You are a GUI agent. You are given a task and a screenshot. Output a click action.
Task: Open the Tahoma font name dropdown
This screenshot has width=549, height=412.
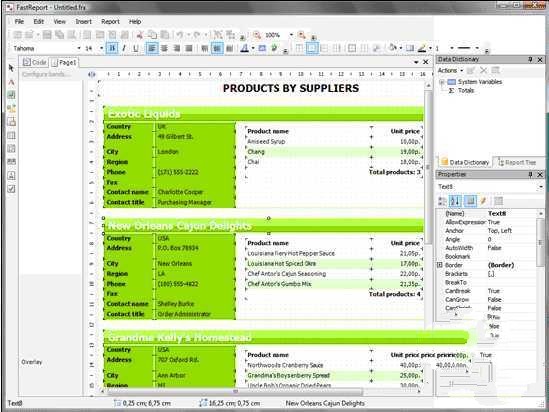point(79,48)
